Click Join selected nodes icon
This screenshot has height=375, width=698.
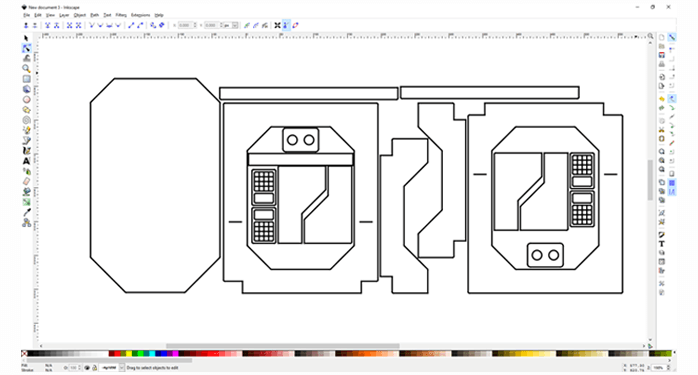(x=47, y=25)
